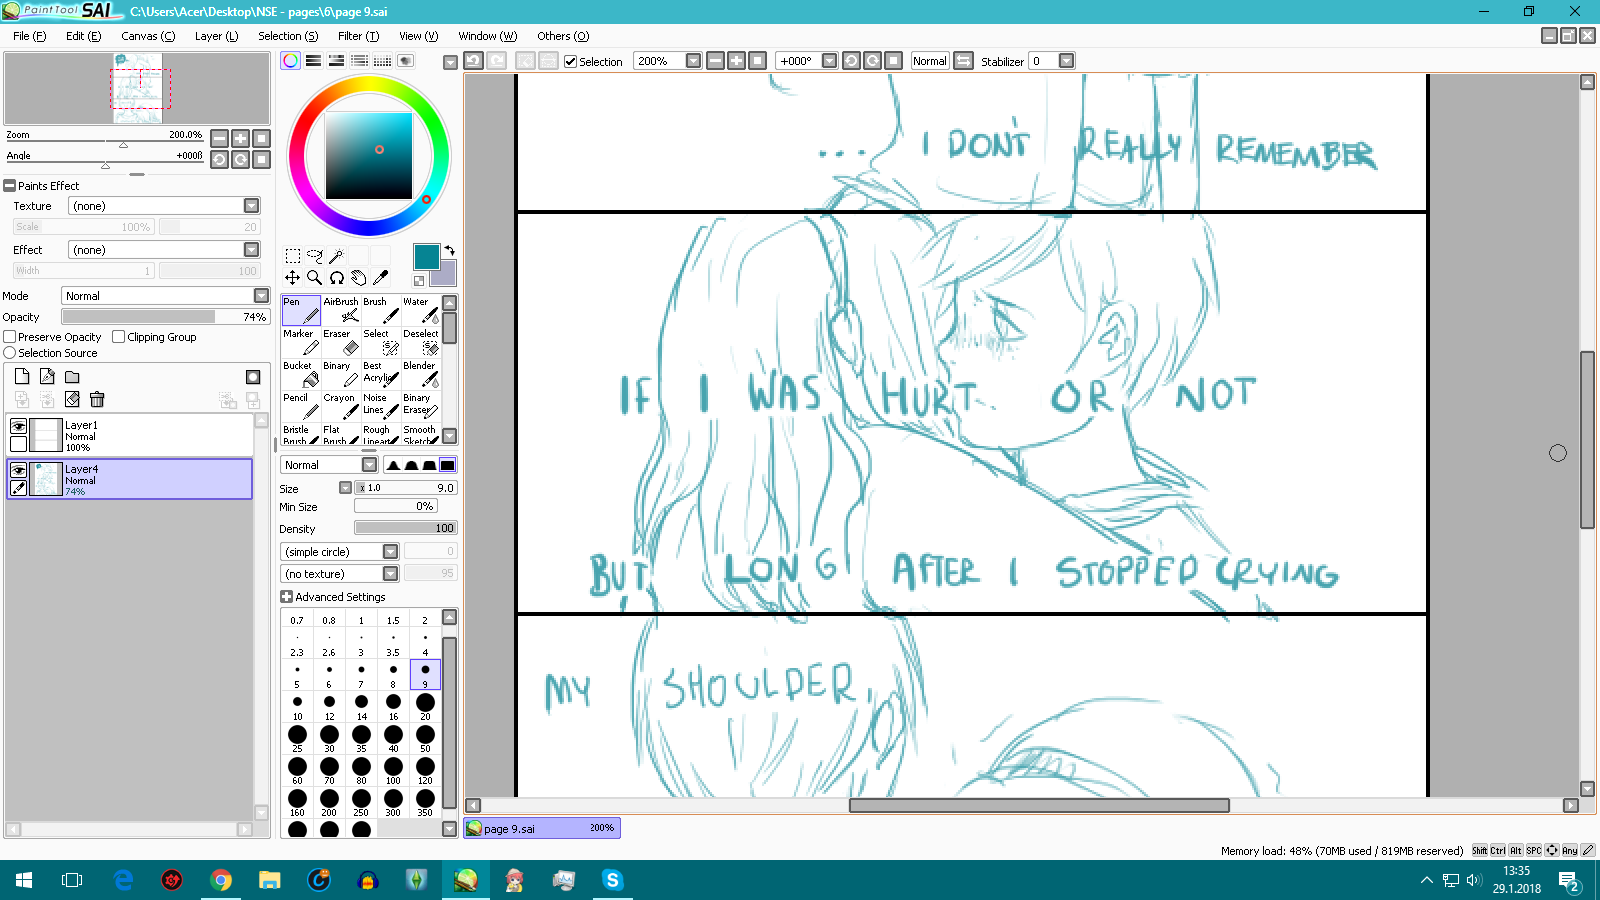This screenshot has width=1600, height=900.
Task: Activate the magic wand selection tool
Action: [x=336, y=256]
